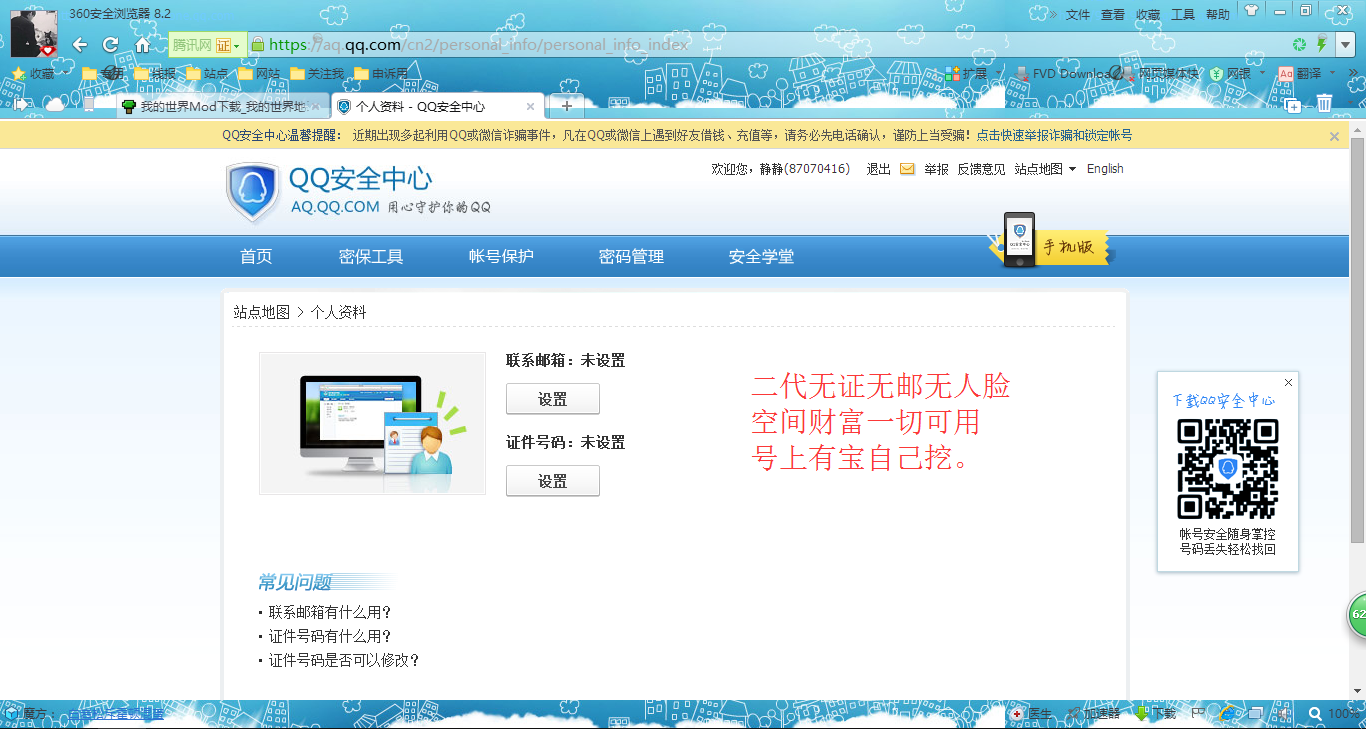Open the mail envelope icon

(908, 169)
